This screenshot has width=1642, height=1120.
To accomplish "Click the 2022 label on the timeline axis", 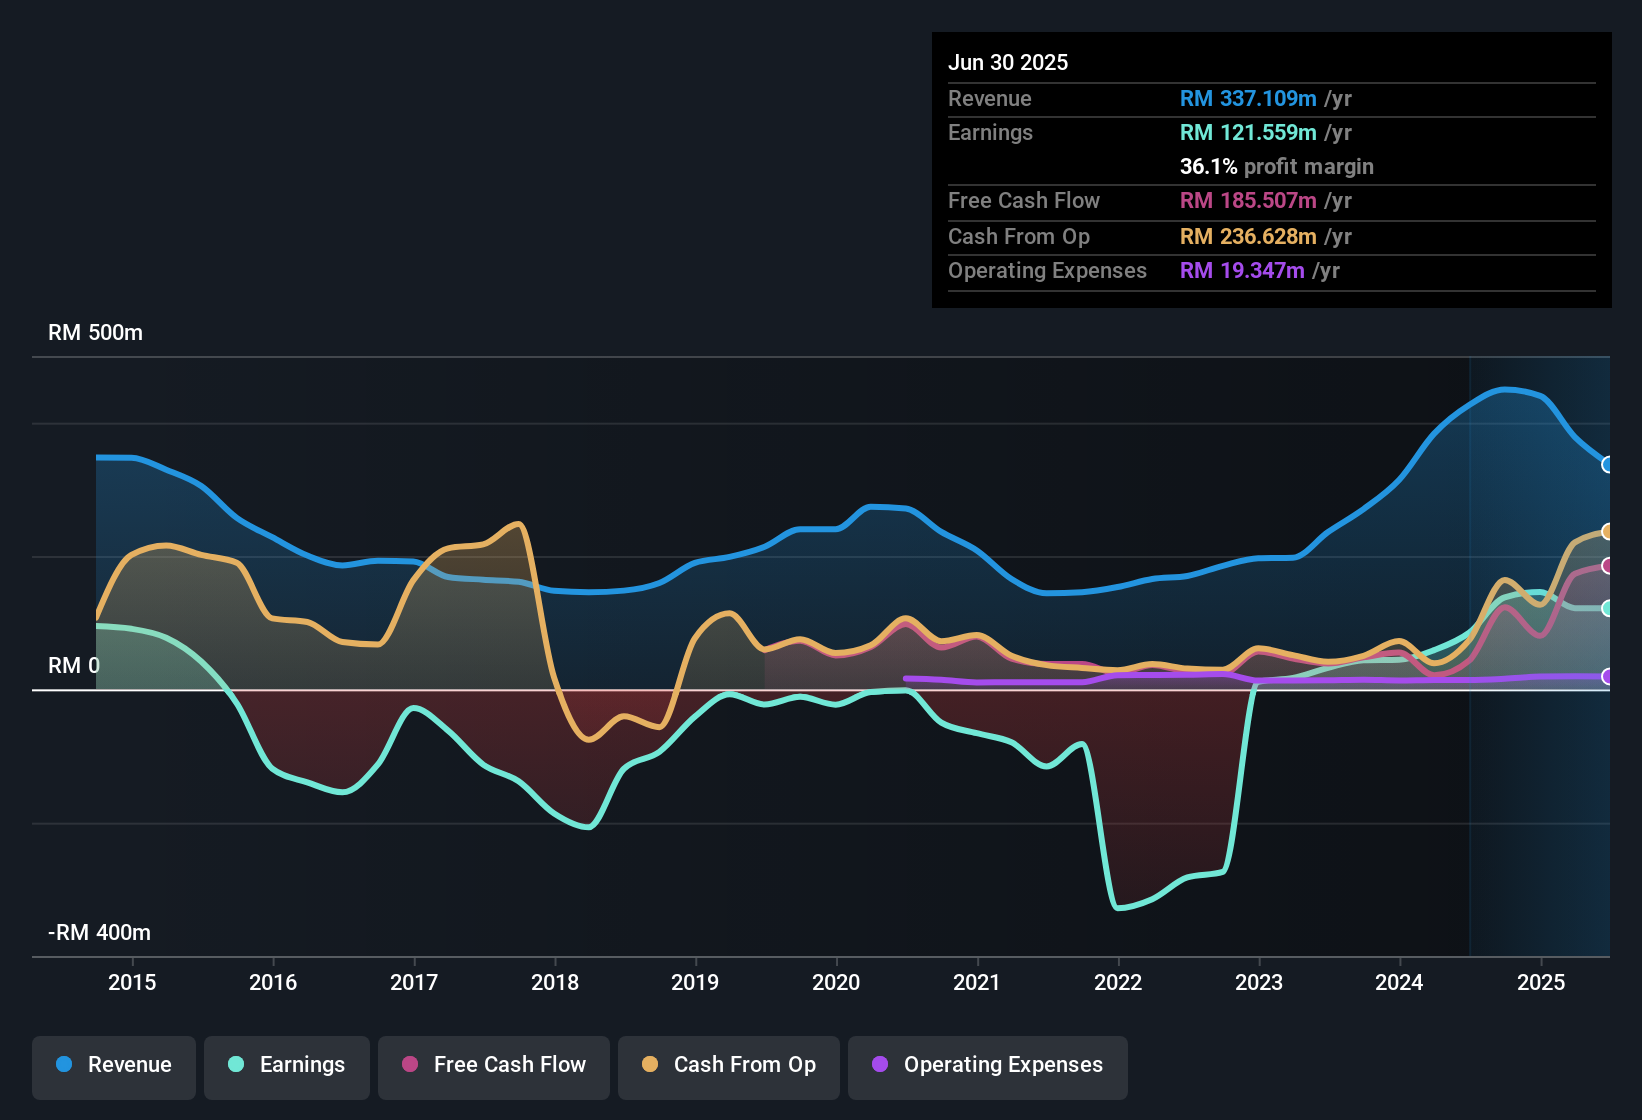I will (1120, 983).
